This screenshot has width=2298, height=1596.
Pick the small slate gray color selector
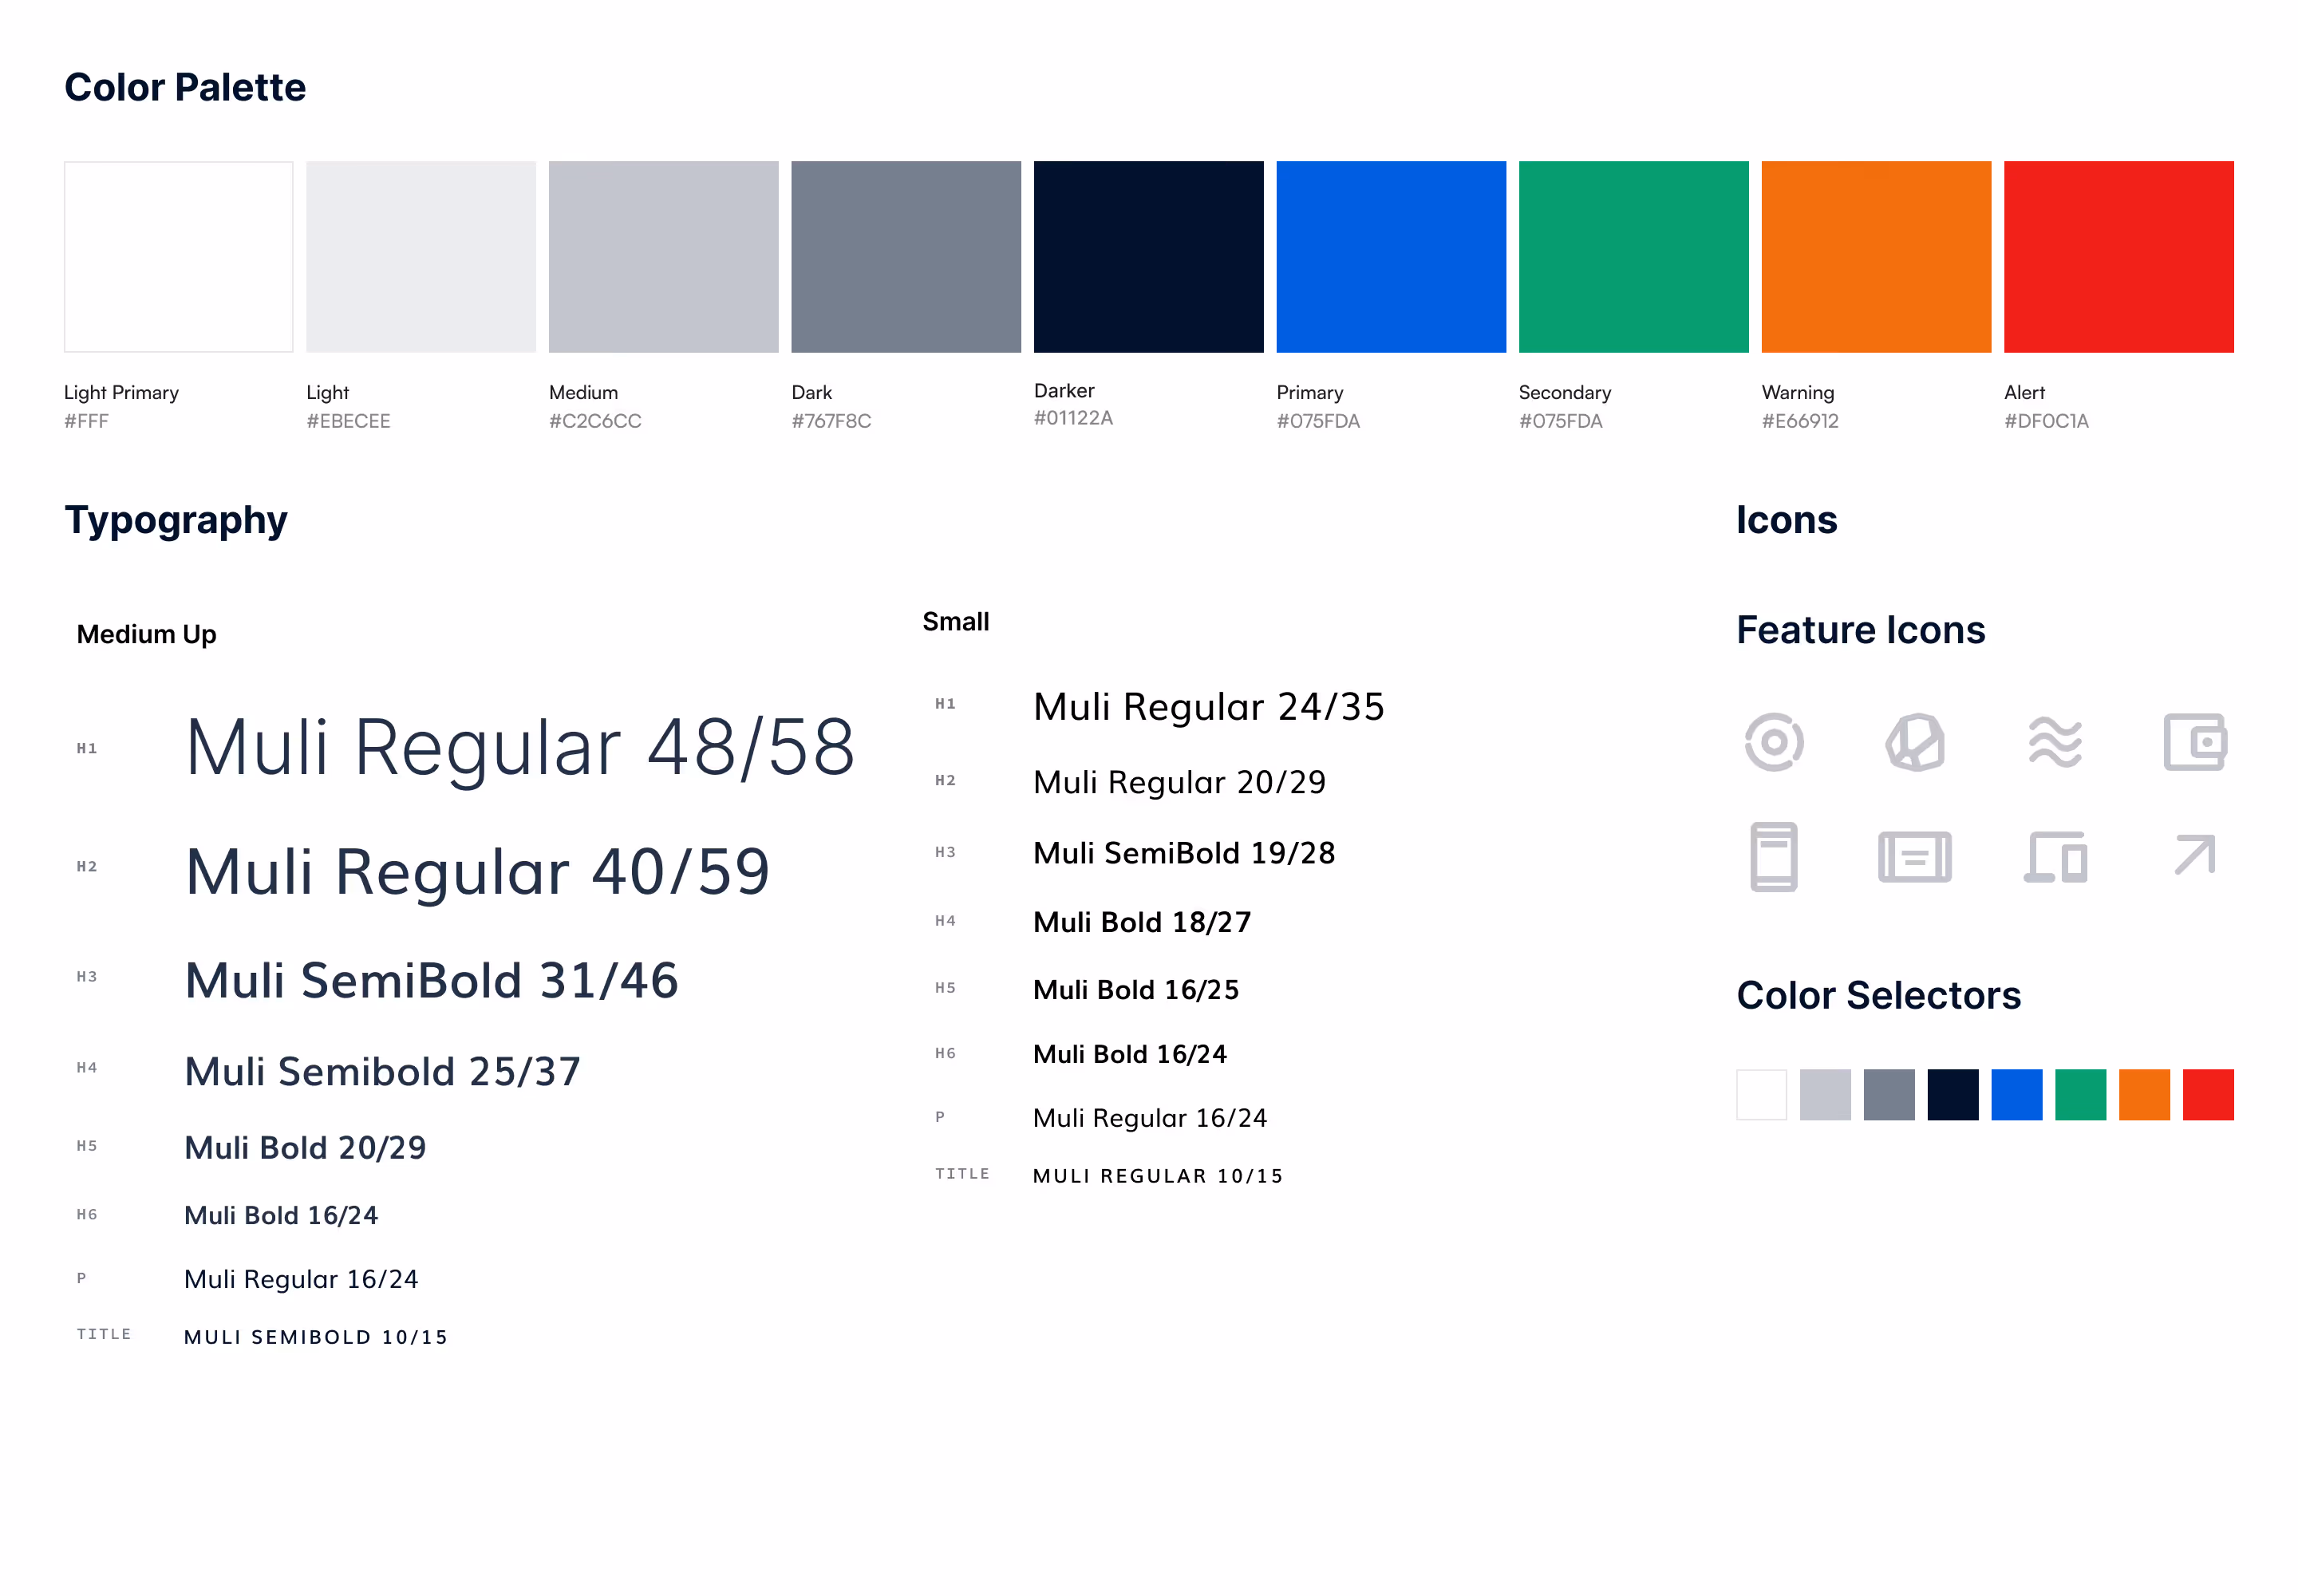tap(1889, 1094)
